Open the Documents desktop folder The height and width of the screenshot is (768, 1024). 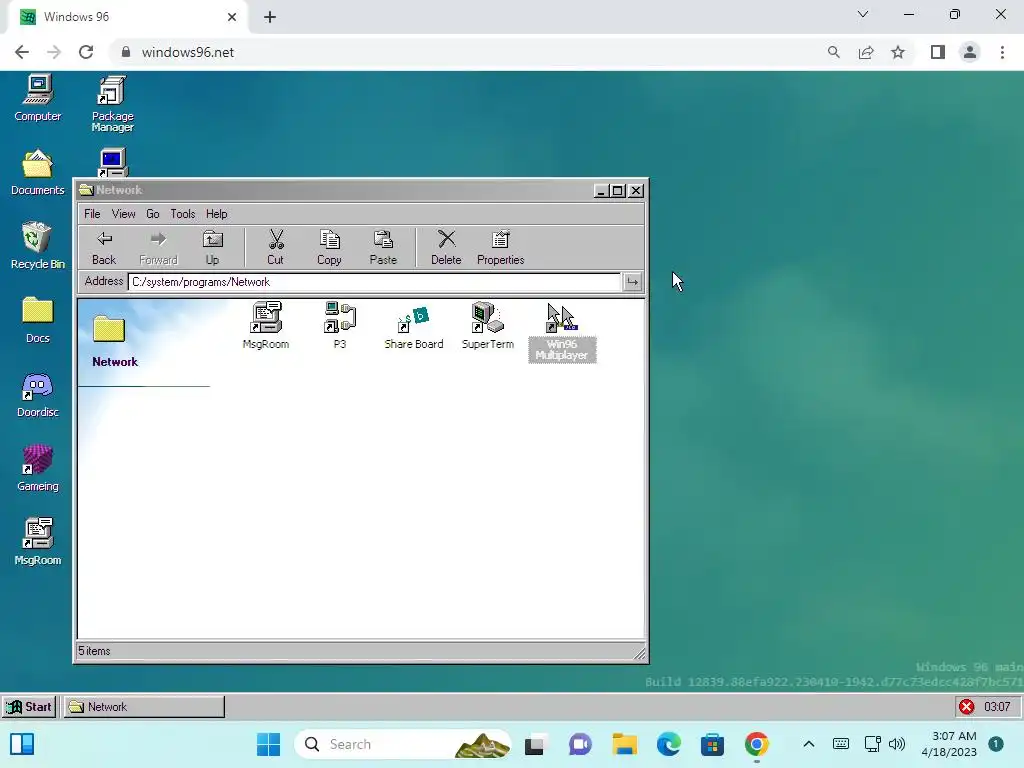[38, 172]
